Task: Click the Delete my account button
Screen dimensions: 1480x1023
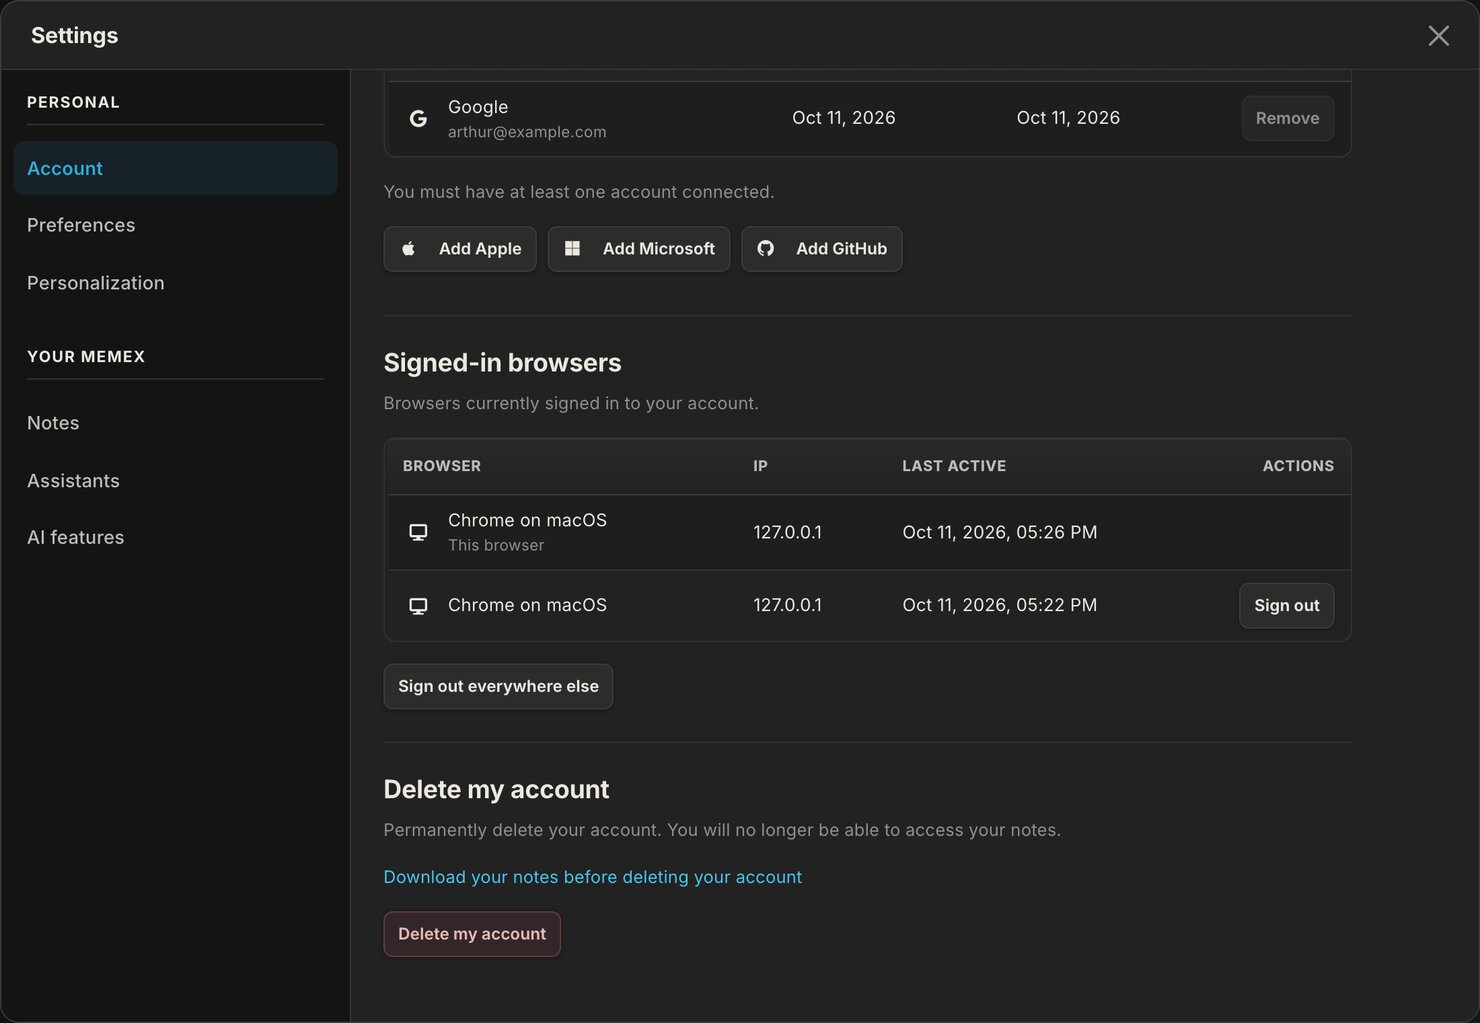Action: point(472,934)
